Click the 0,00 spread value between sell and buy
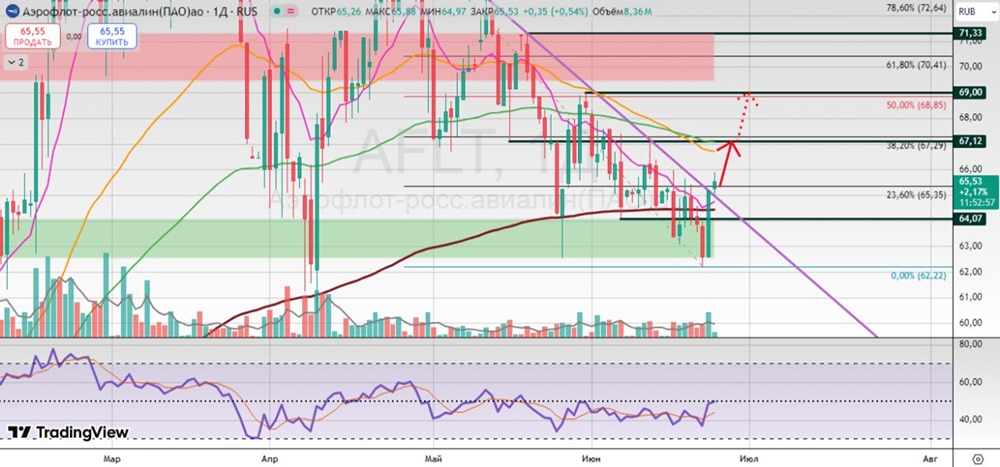 point(73,37)
